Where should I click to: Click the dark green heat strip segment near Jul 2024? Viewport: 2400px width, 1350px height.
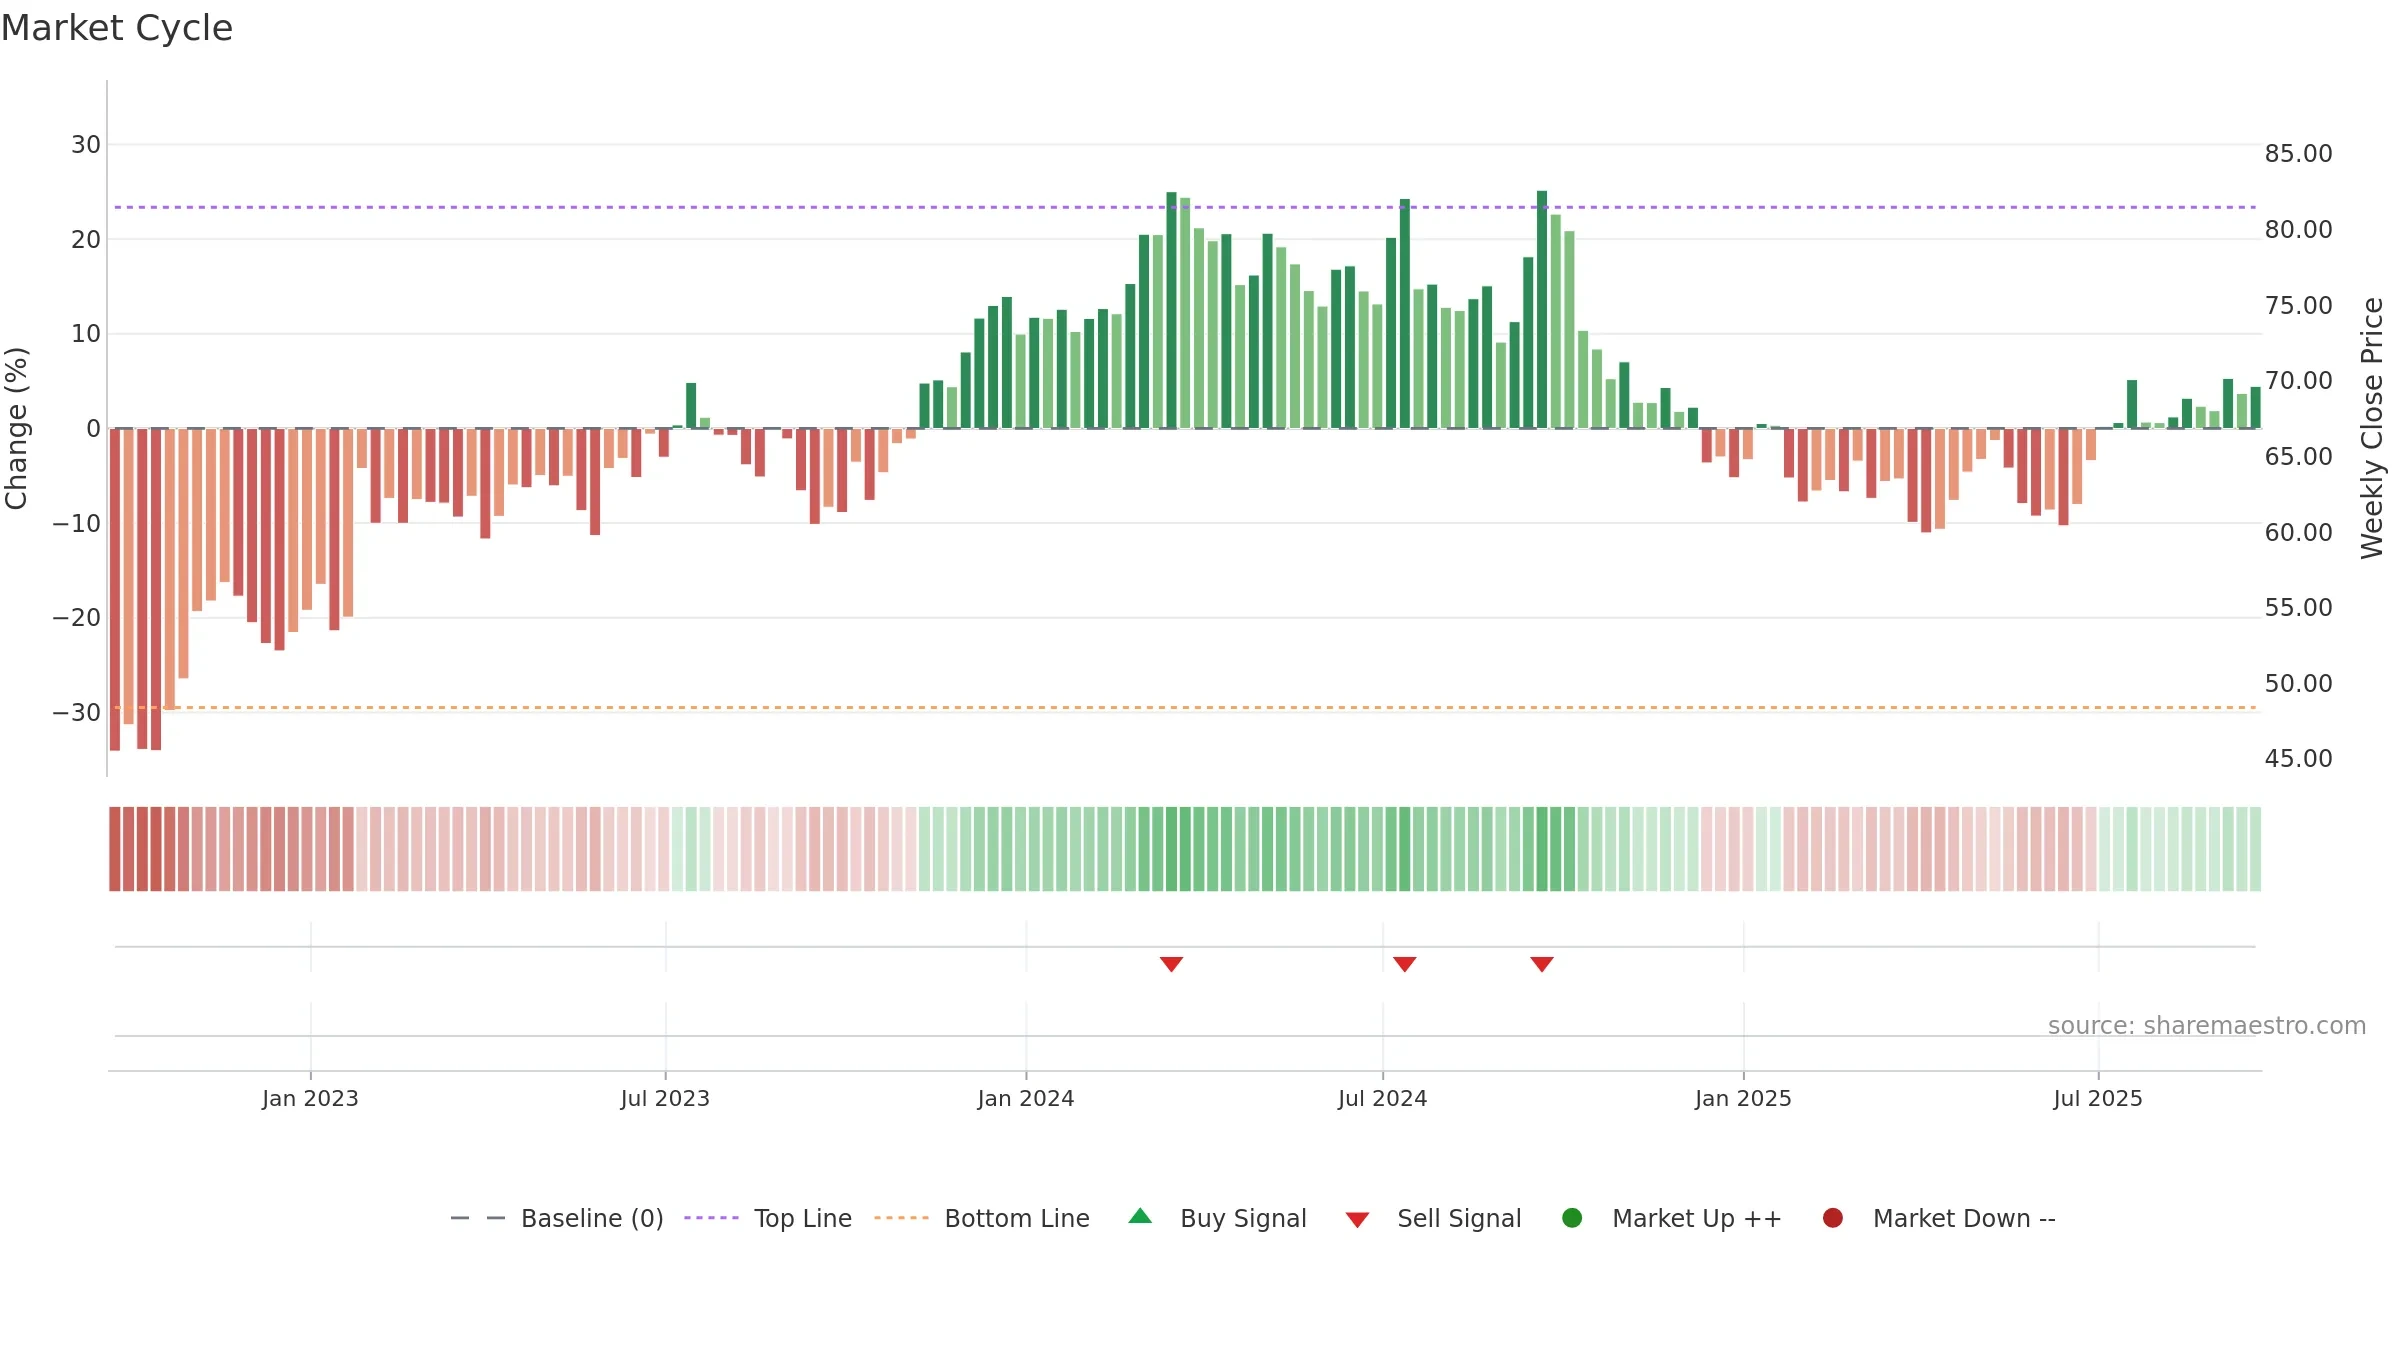click(1404, 849)
